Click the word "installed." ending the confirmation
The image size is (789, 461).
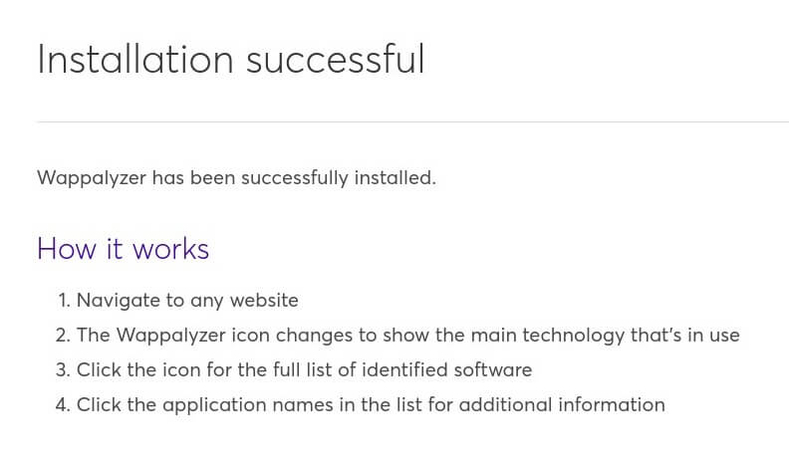395,178
